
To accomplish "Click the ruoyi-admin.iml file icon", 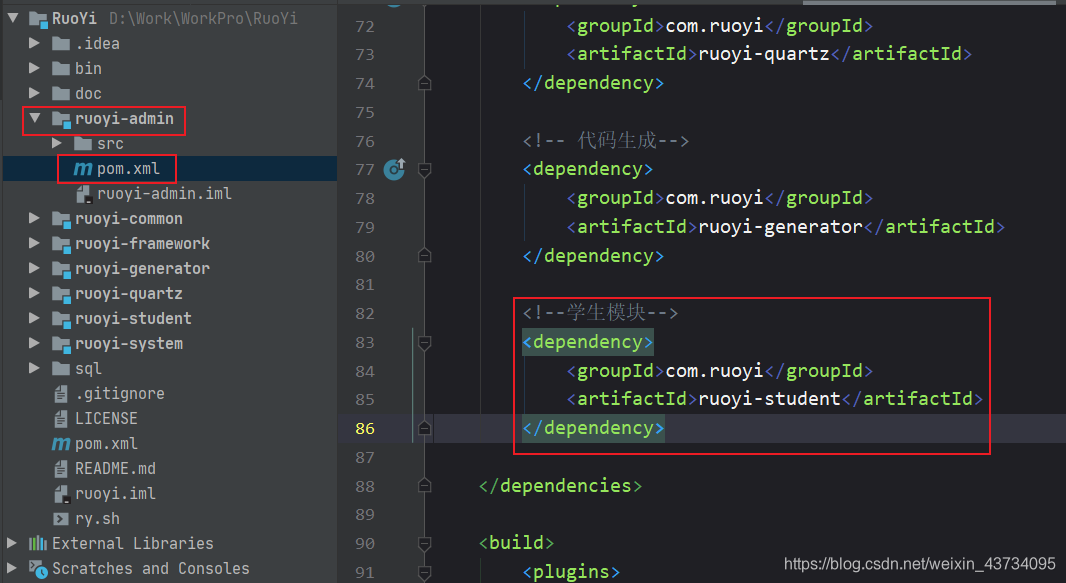I will click(x=84, y=194).
